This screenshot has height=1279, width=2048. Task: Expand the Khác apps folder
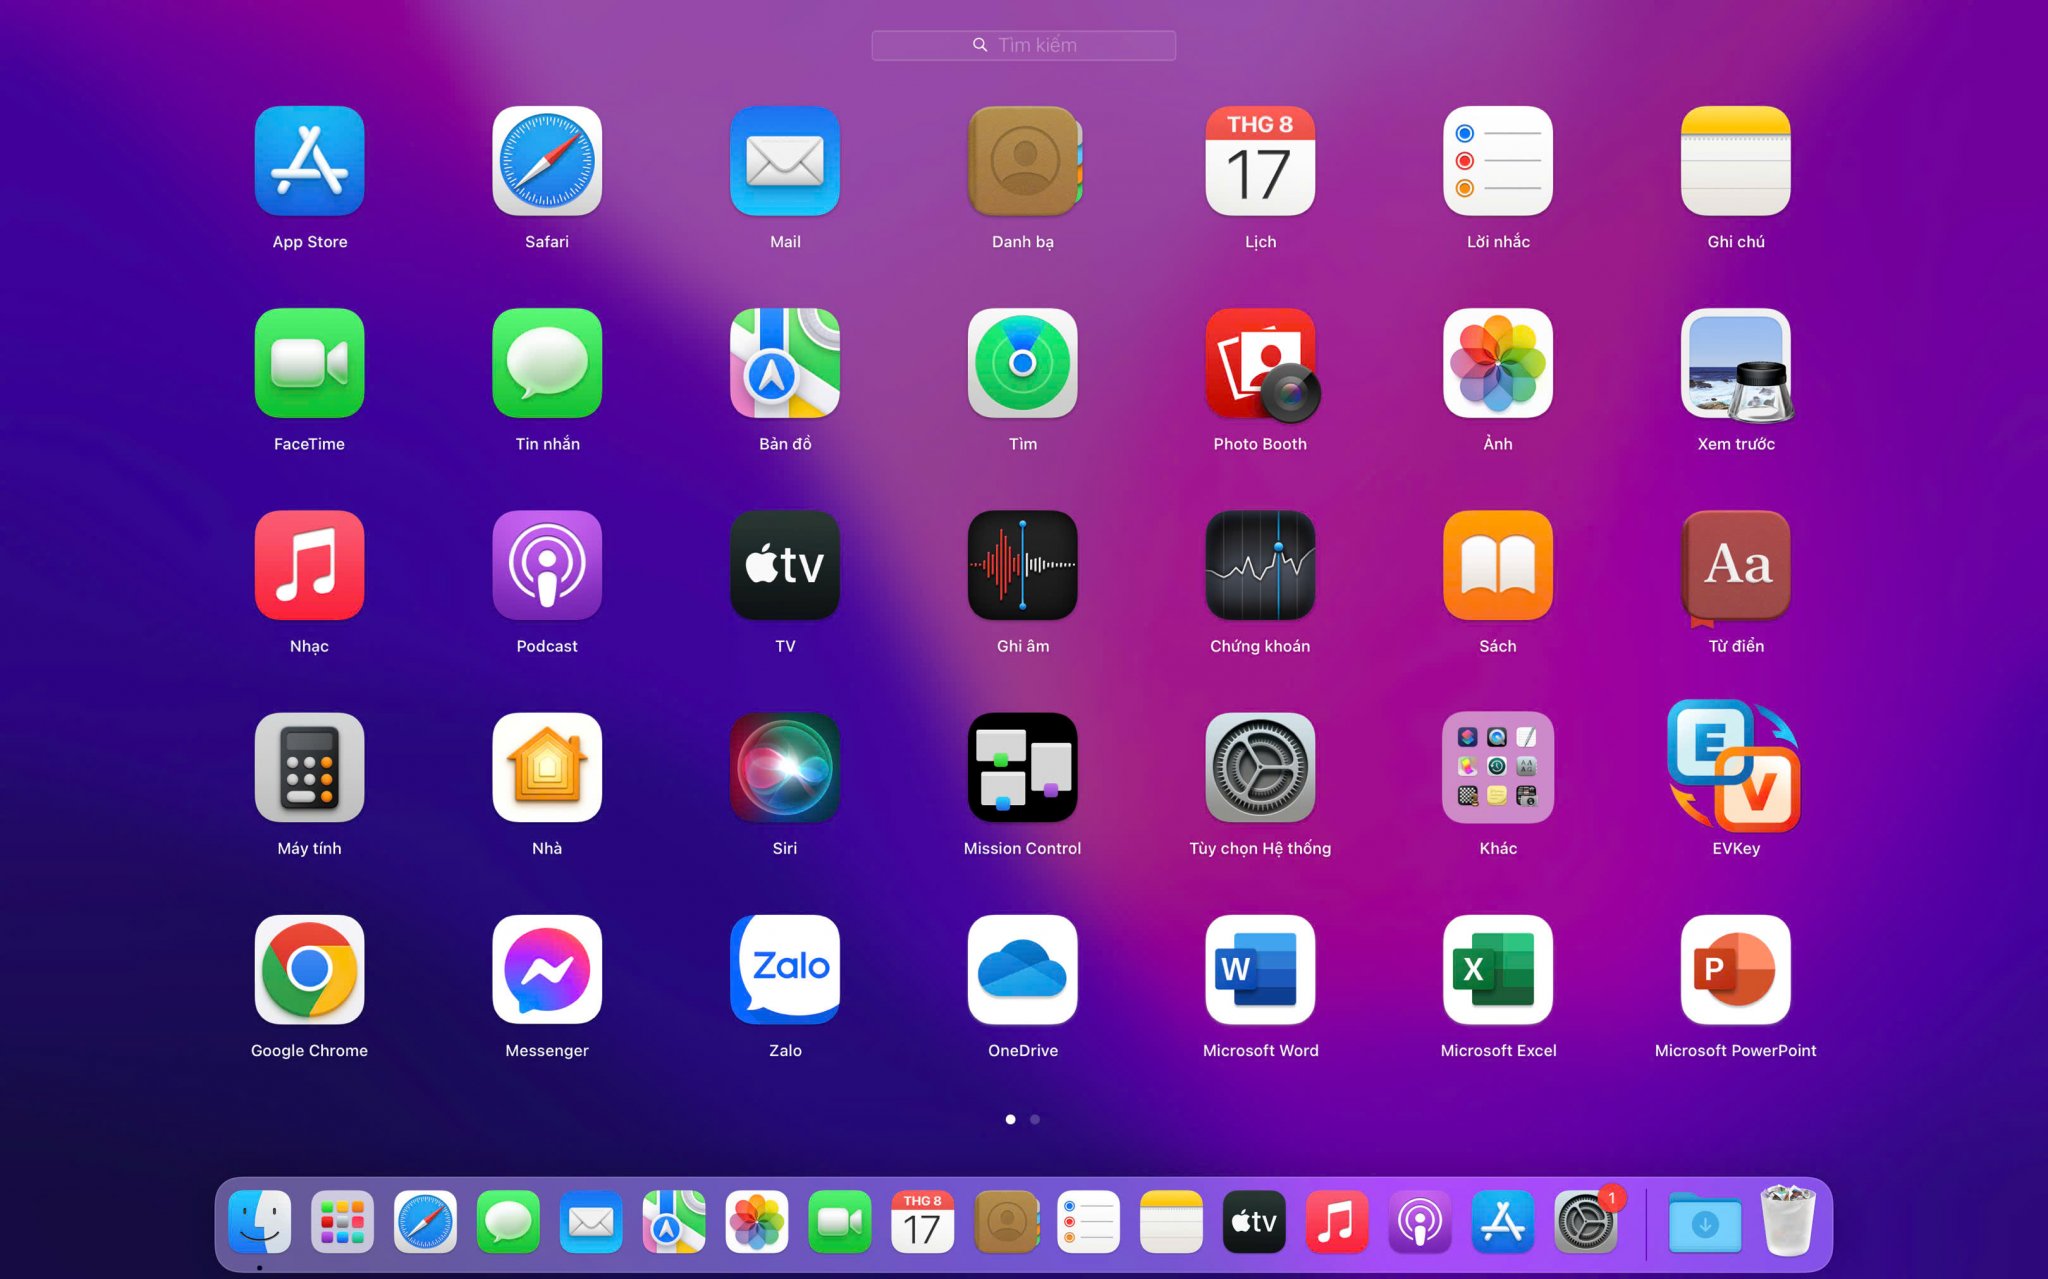[x=1497, y=768]
